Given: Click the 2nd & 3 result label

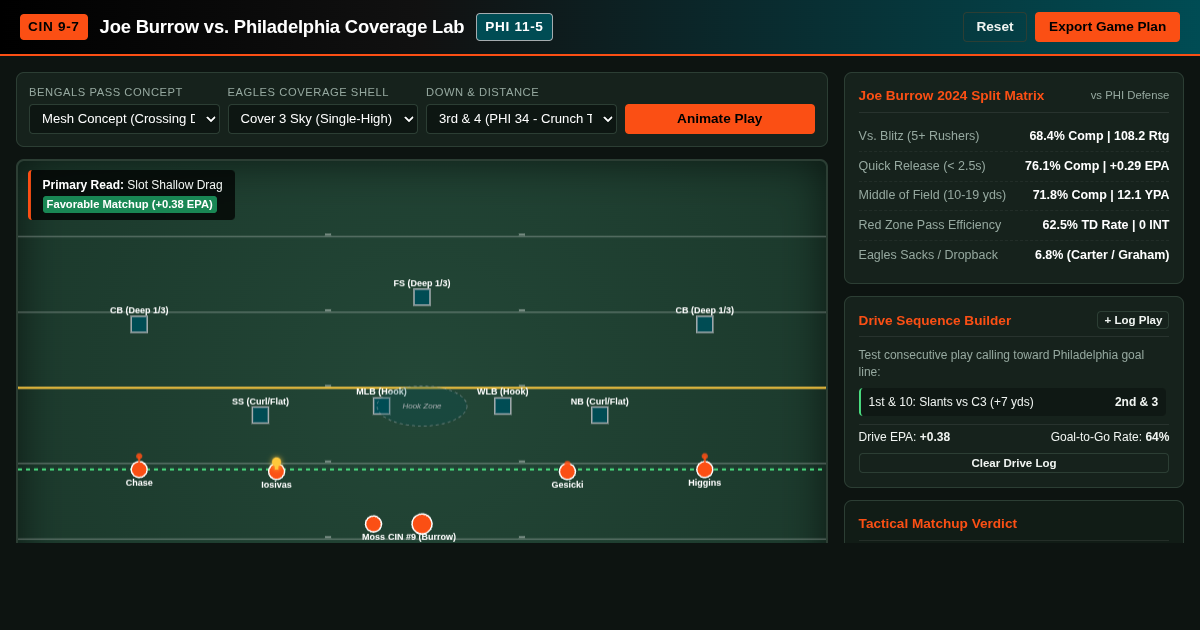Looking at the screenshot, I should pyautogui.click(x=1136, y=402).
